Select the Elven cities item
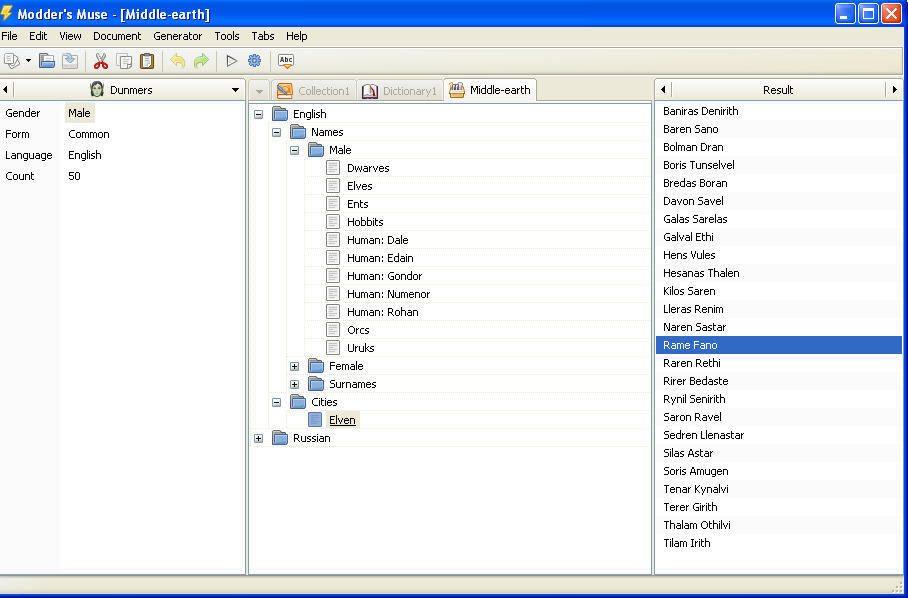This screenshot has height=598, width=908. pos(342,420)
